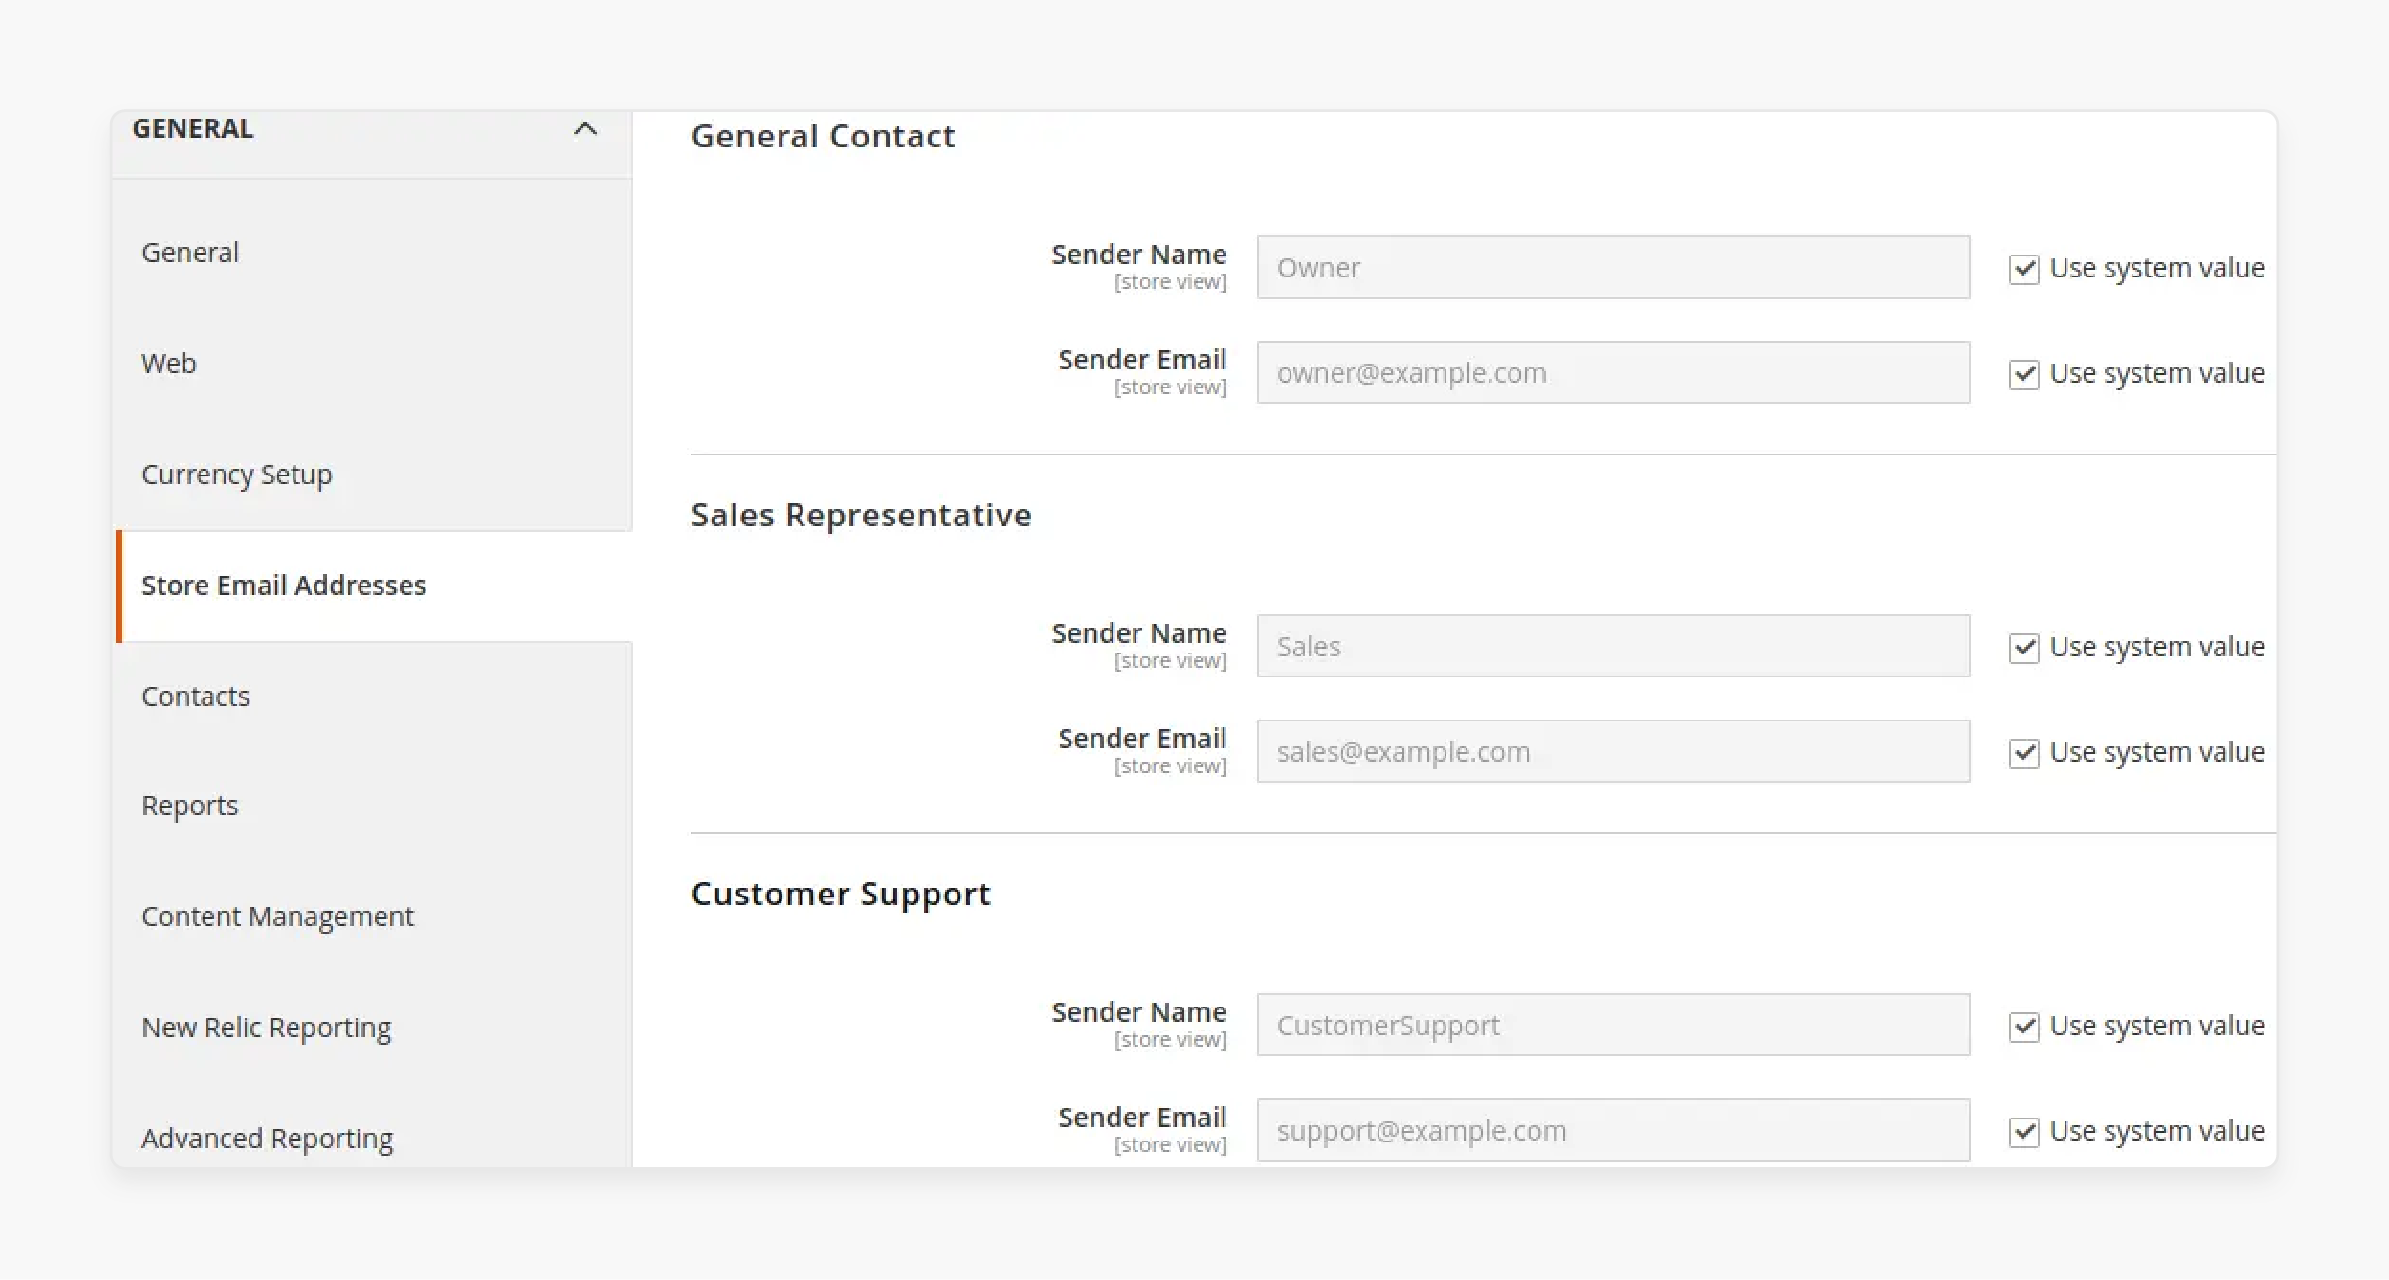Collapse the Customer Support section heading
The width and height of the screenshot is (2389, 1280).
tap(840, 894)
